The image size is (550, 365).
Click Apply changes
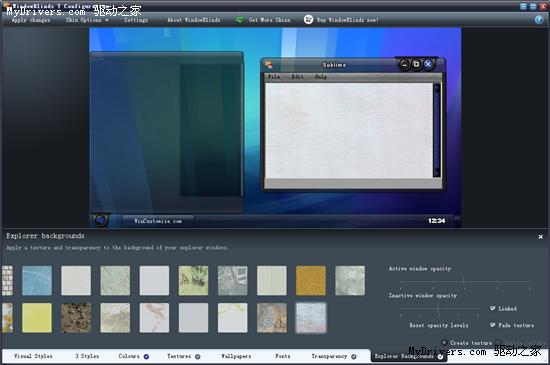(x=31, y=20)
